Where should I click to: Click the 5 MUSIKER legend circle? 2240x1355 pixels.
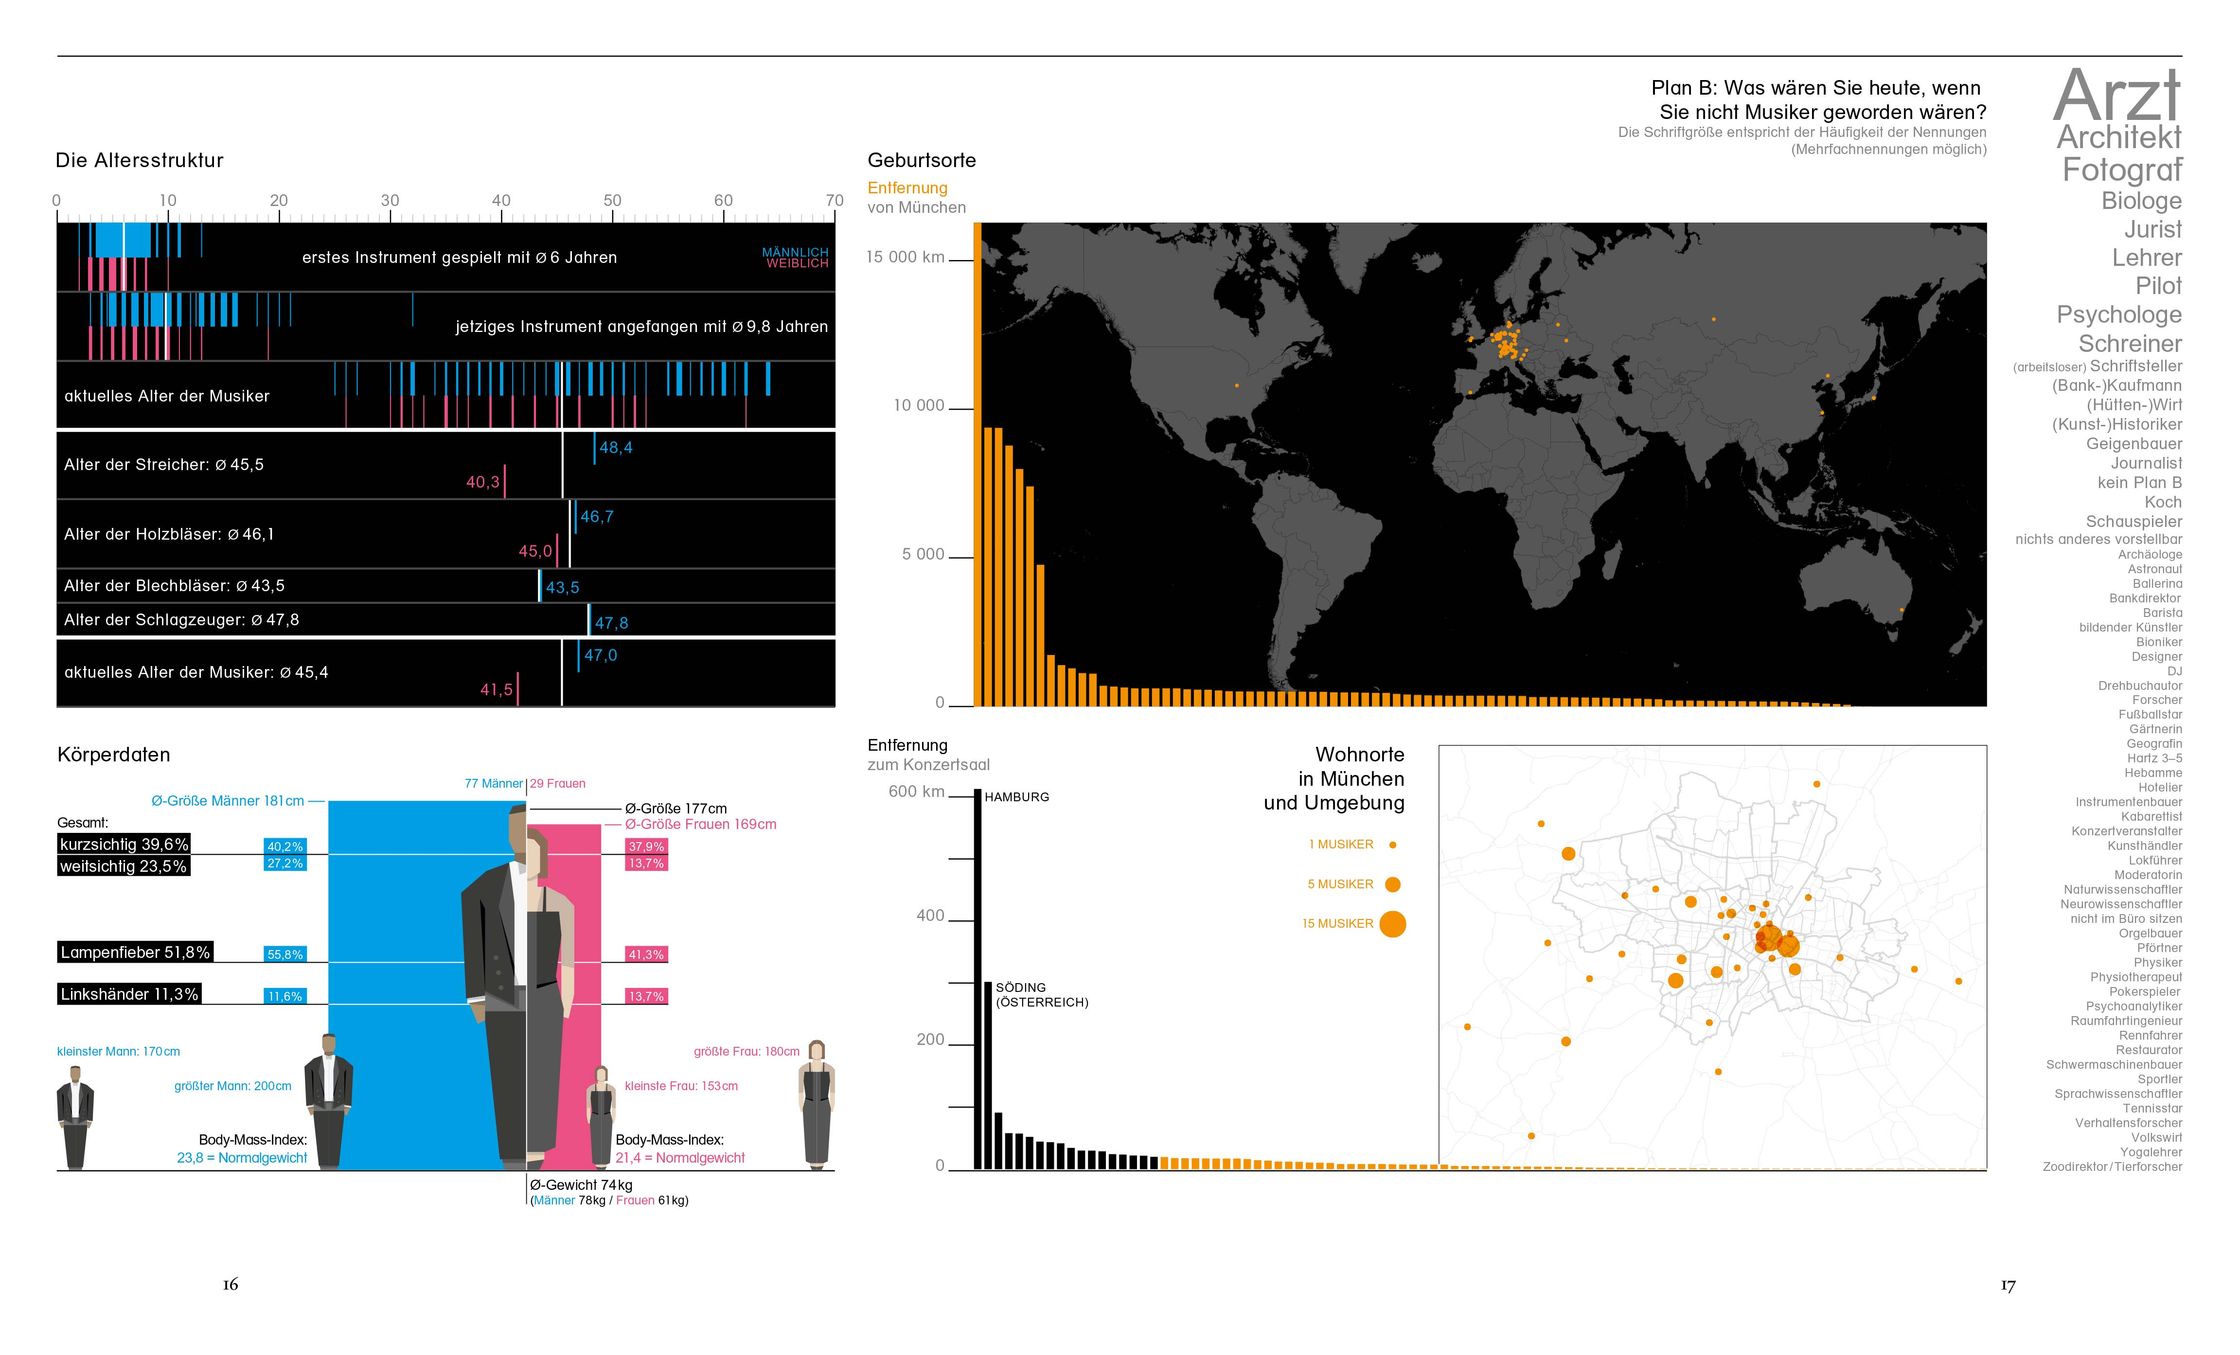(1392, 884)
